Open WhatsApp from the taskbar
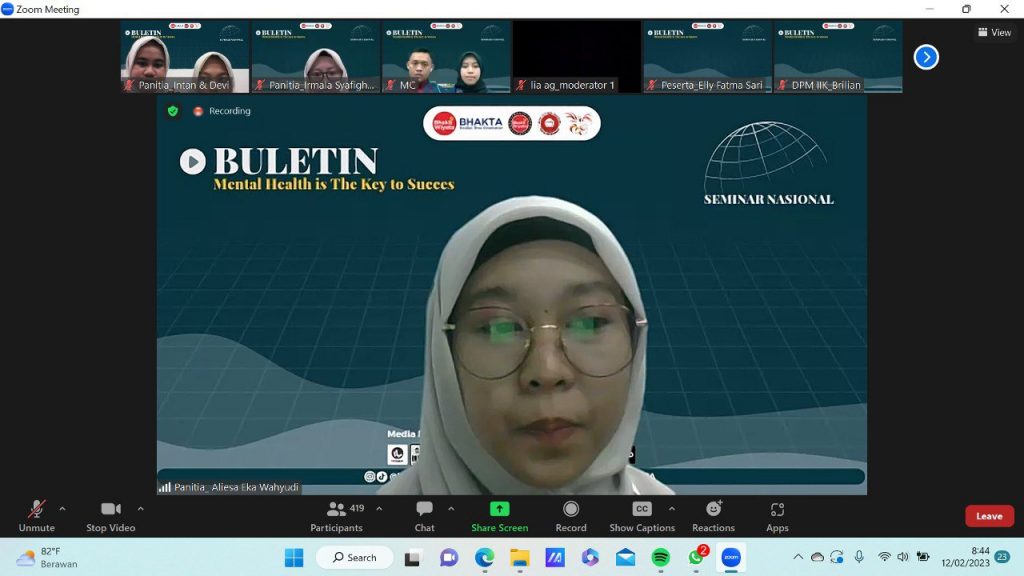 pos(696,557)
